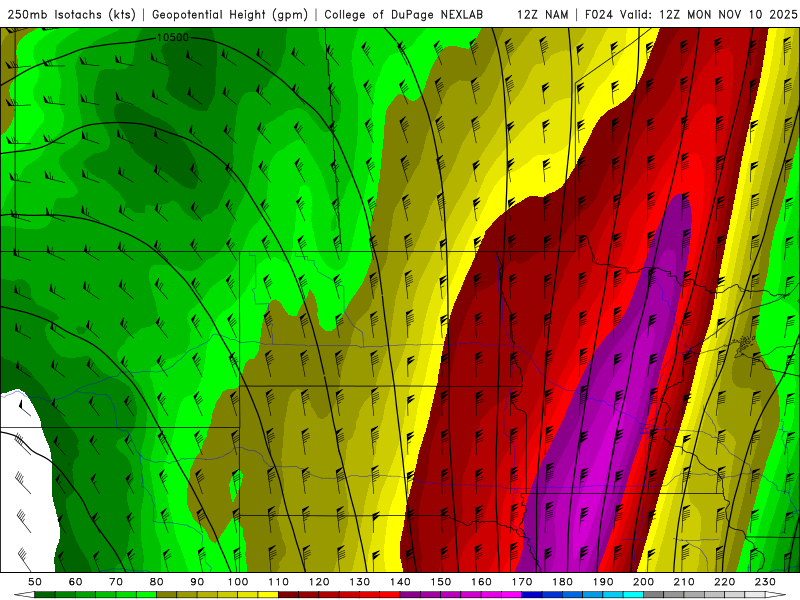Screen dimensions: 800x600
Task: Click the 'F024 Valid: 12Z MON NOV 10 2025' text
Action: pos(691,15)
